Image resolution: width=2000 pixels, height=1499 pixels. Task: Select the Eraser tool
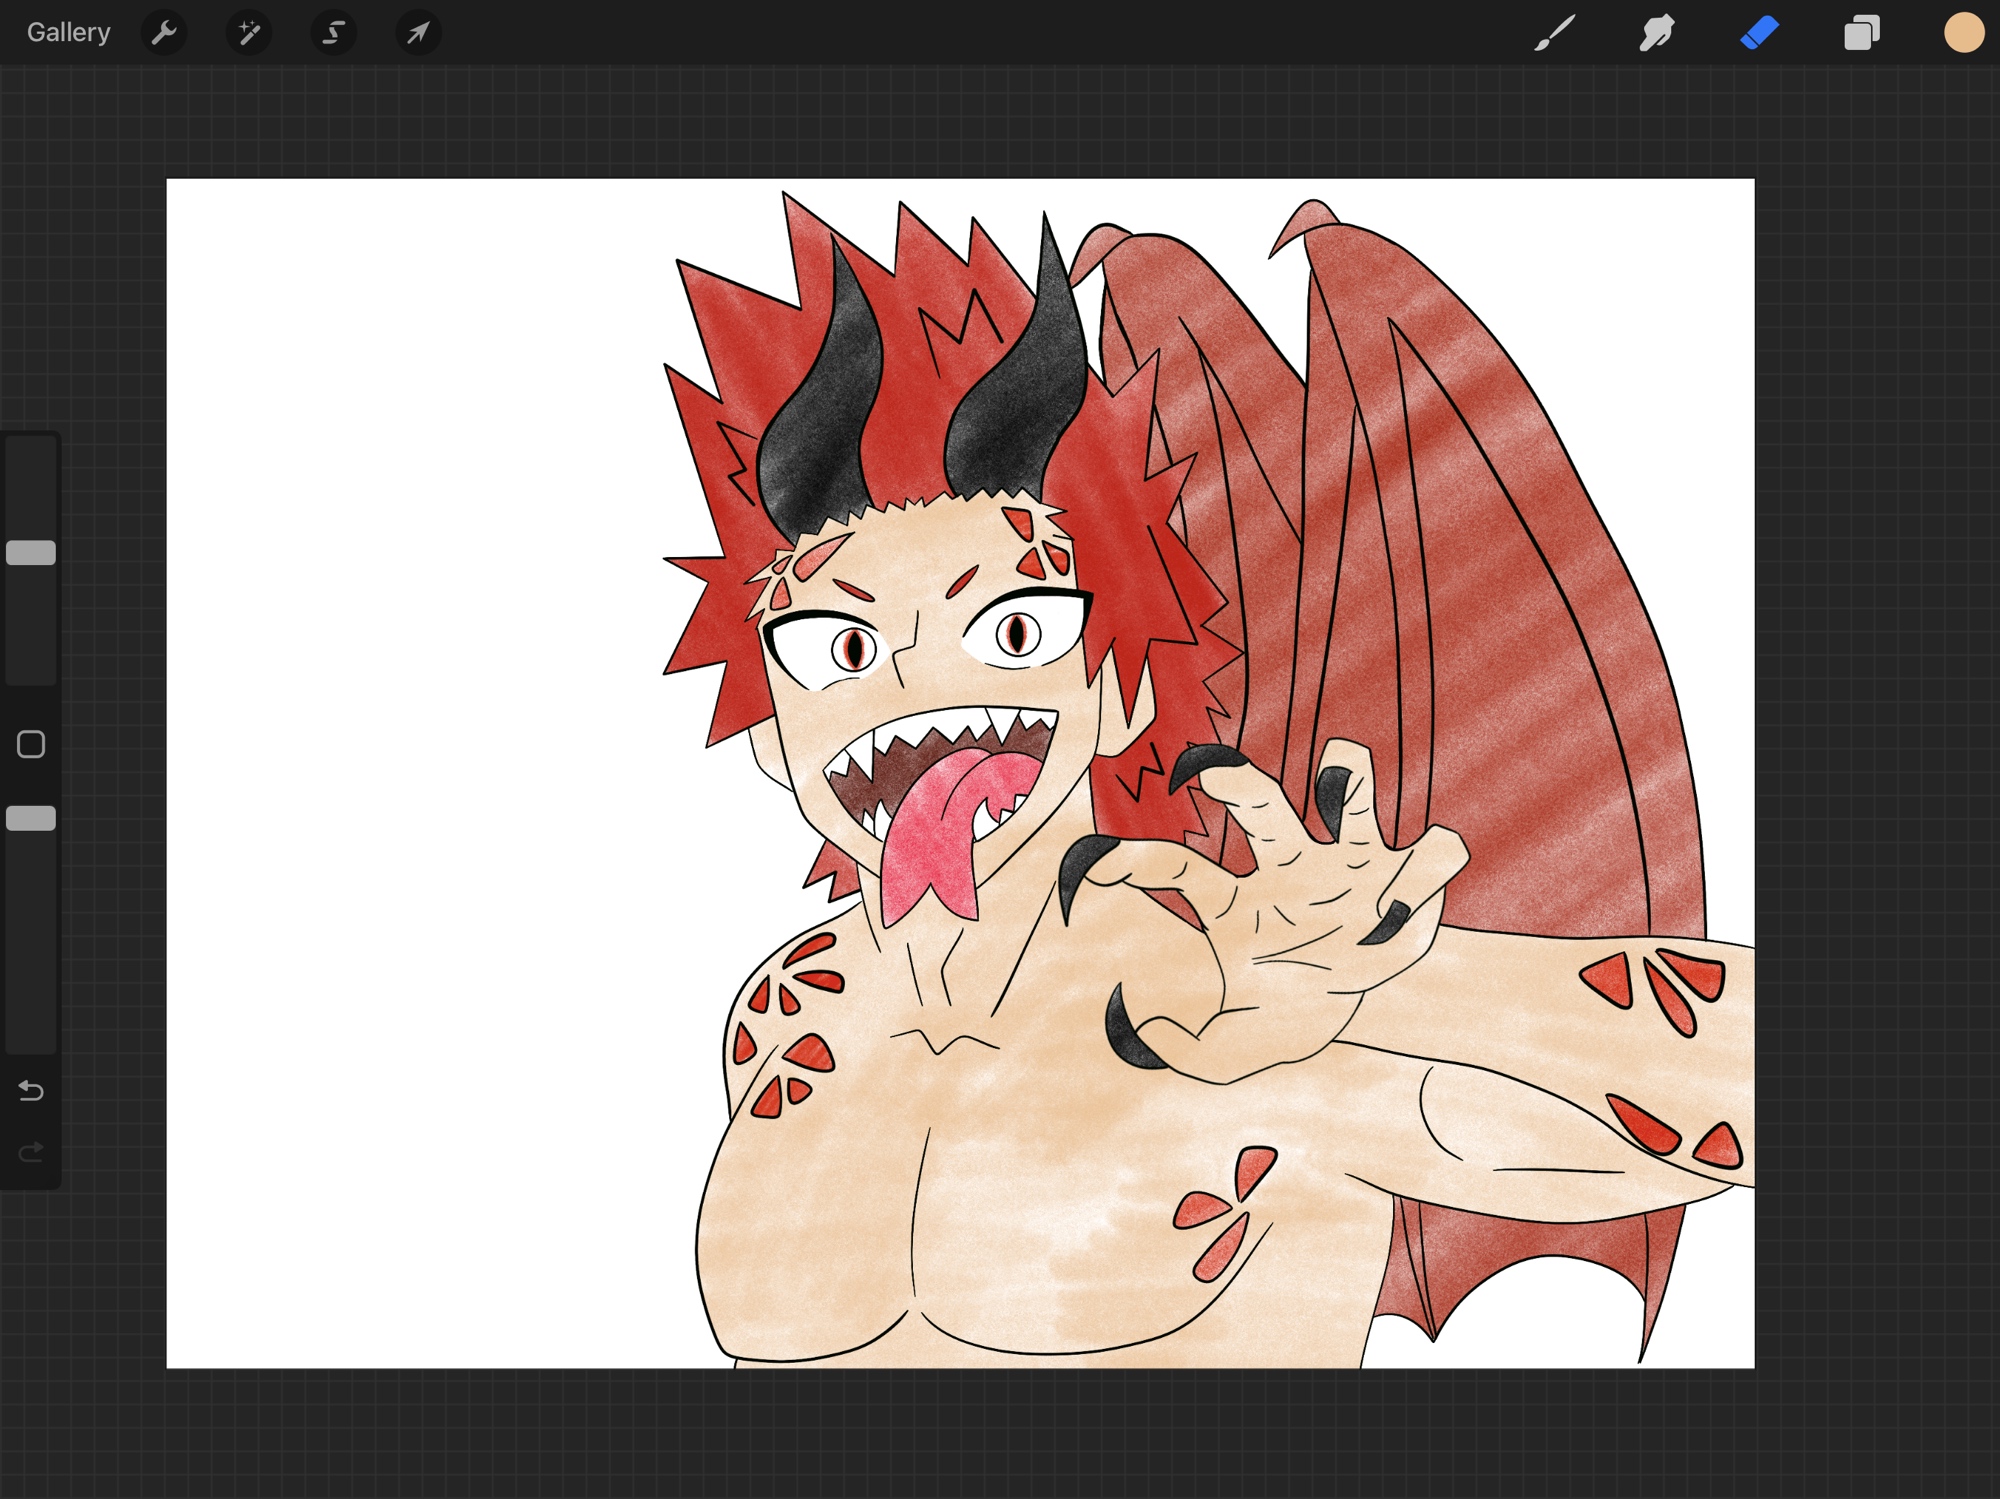pyautogui.click(x=1760, y=33)
